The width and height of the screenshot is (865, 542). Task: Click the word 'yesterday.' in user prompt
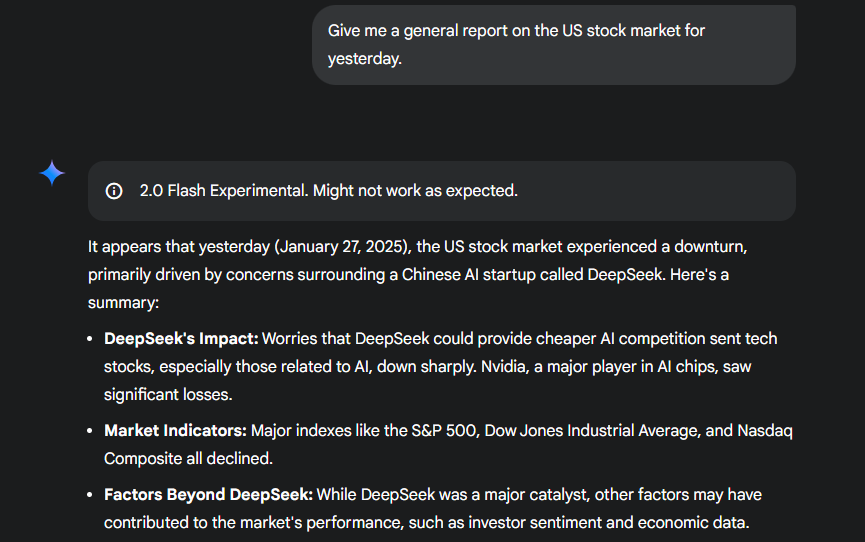coord(364,59)
